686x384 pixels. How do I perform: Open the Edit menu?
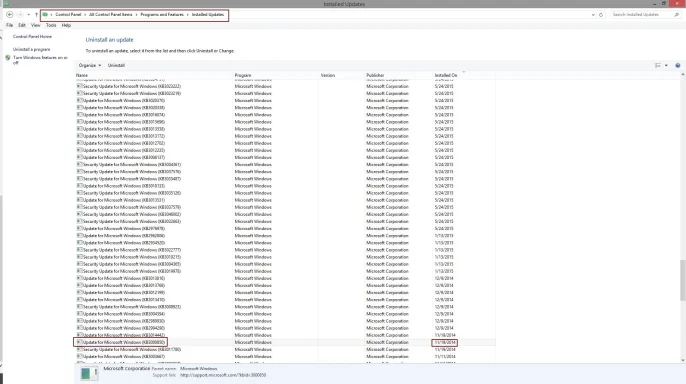[22, 25]
